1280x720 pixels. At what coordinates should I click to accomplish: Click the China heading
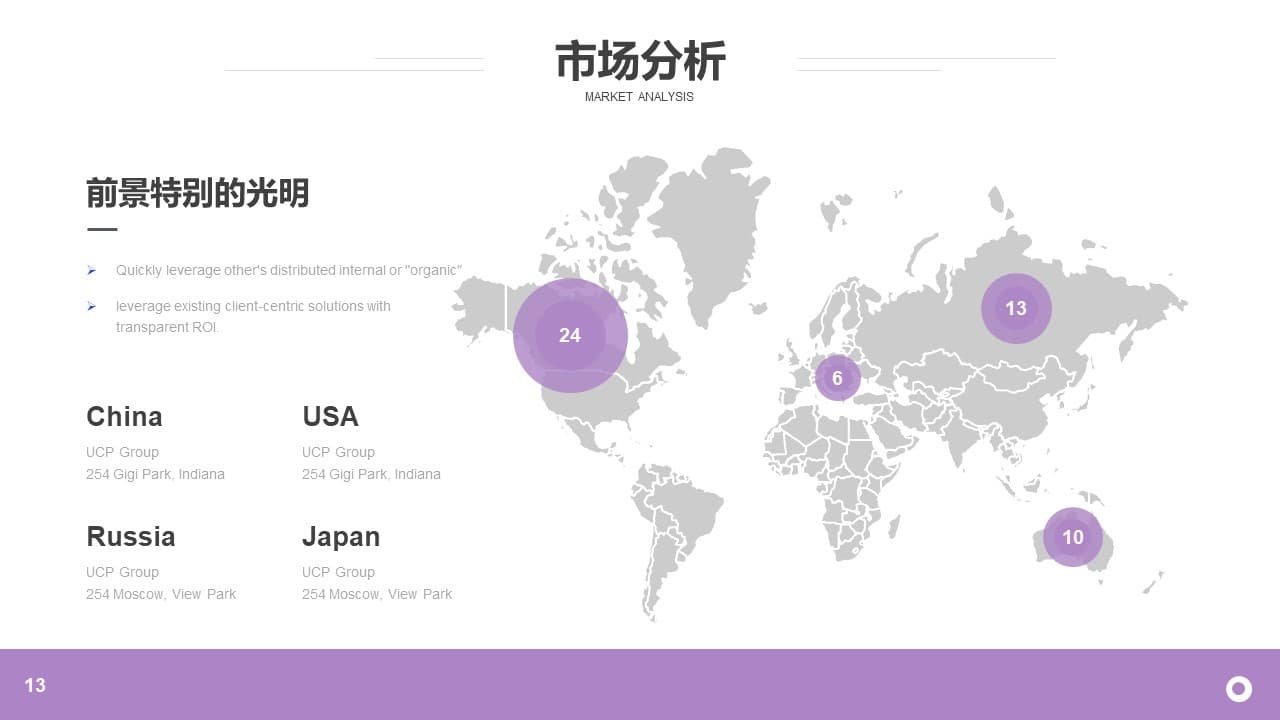tap(124, 416)
